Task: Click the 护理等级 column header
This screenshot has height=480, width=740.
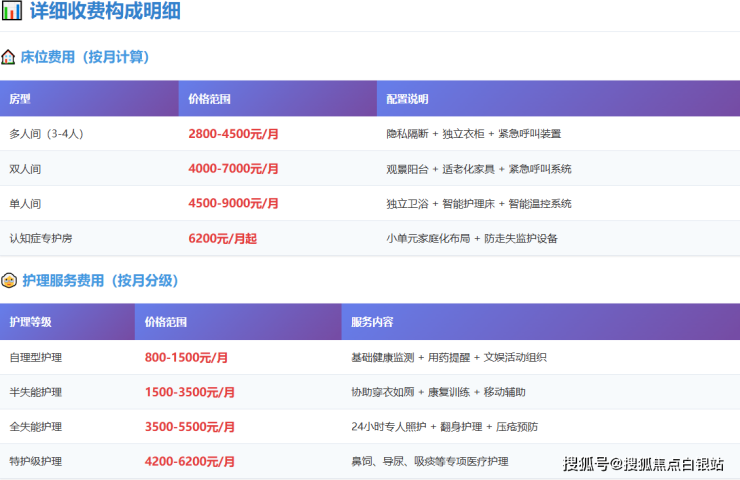Action: pos(30,322)
